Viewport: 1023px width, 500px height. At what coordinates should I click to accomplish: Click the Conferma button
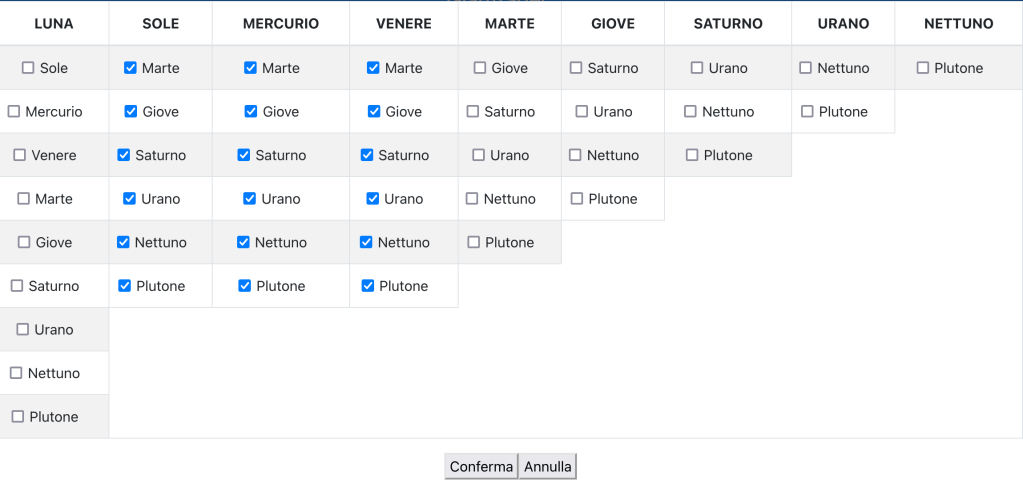pyautogui.click(x=481, y=467)
